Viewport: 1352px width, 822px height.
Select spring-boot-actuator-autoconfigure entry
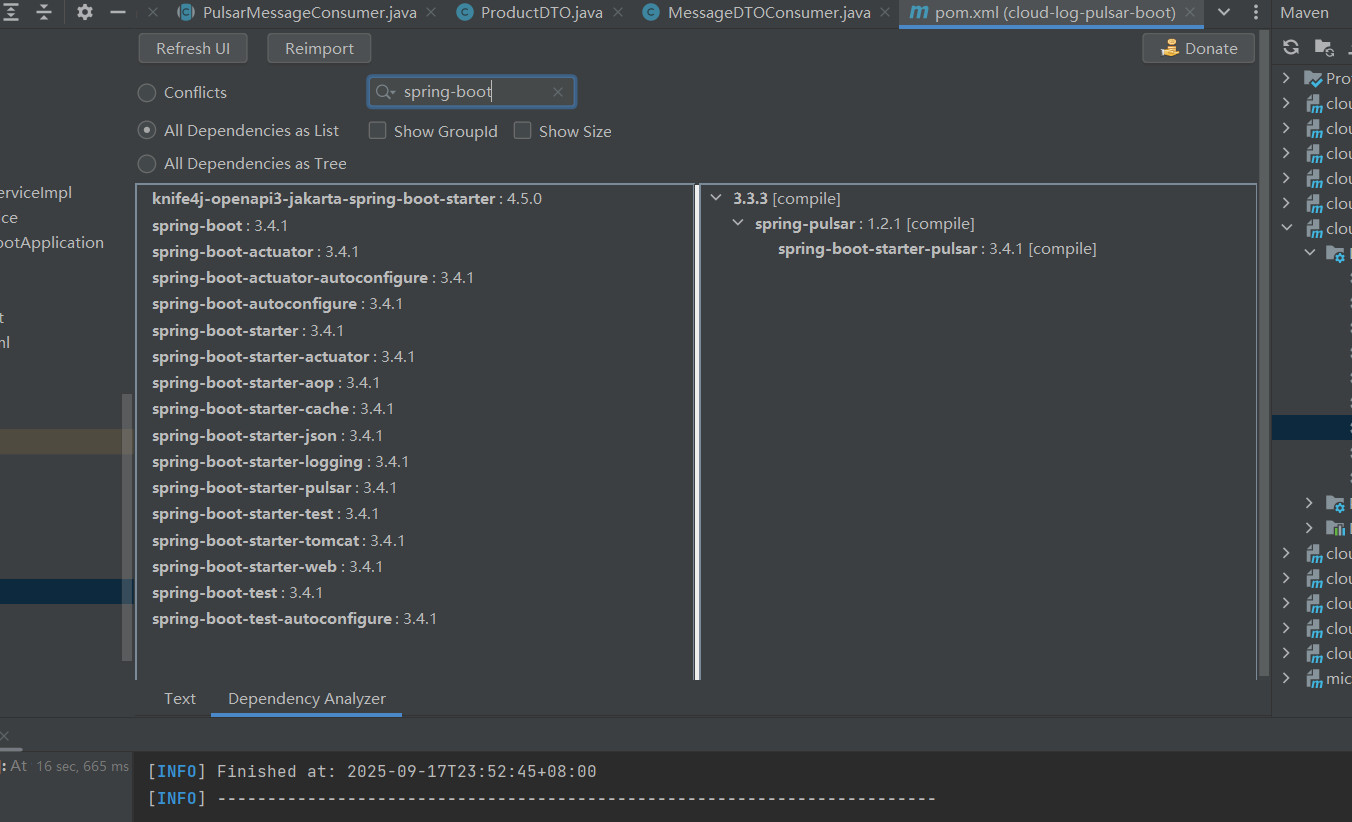tap(313, 278)
